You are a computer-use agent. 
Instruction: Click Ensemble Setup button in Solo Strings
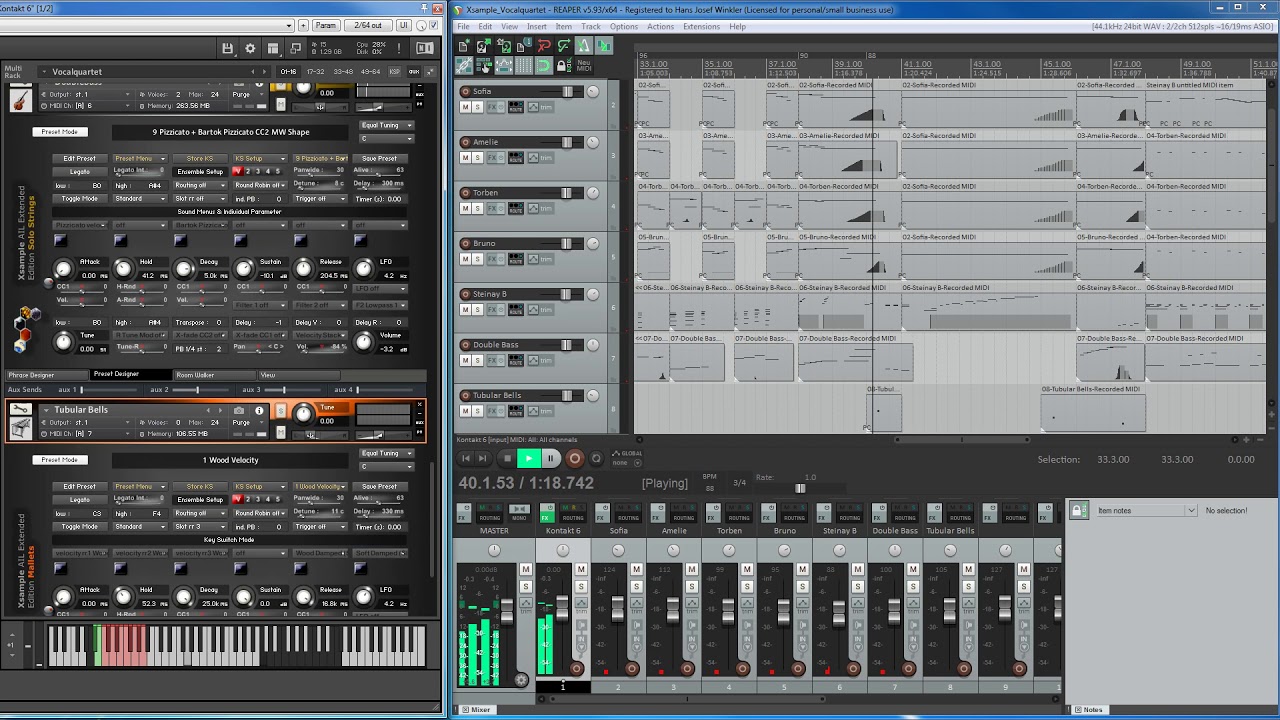(200, 171)
